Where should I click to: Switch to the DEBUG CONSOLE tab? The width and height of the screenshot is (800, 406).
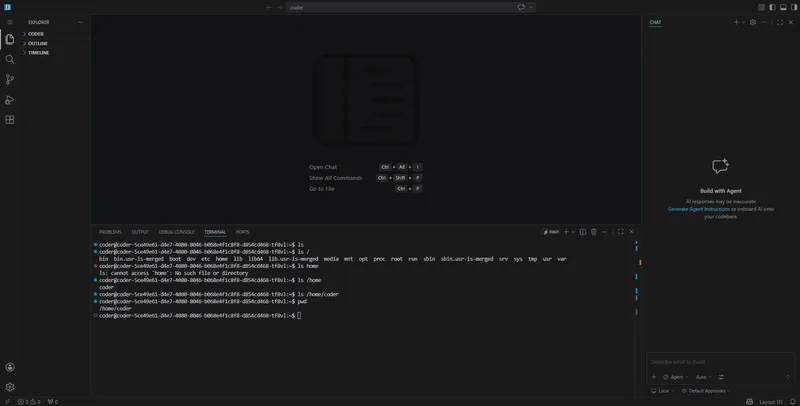pos(176,232)
